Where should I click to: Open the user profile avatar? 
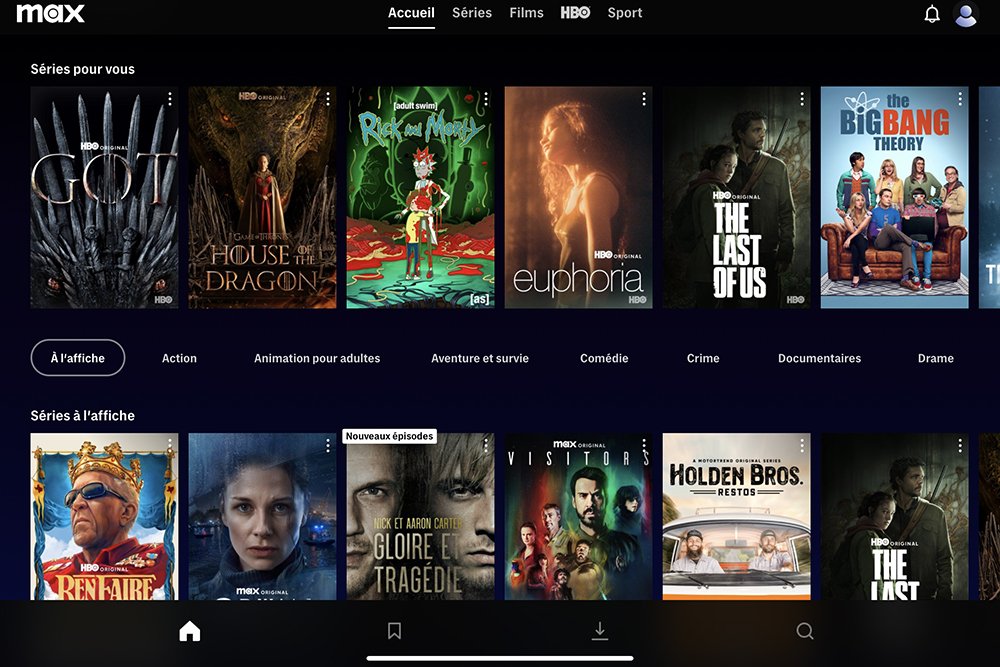966,14
